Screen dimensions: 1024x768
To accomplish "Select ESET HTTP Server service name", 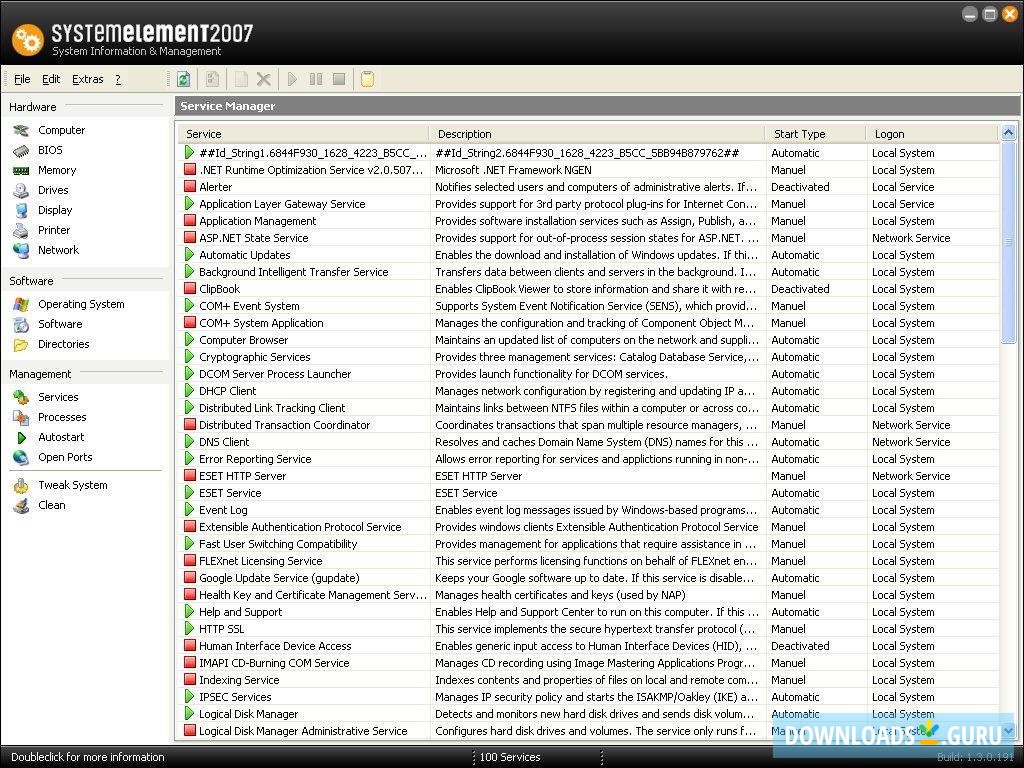I will [242, 476].
